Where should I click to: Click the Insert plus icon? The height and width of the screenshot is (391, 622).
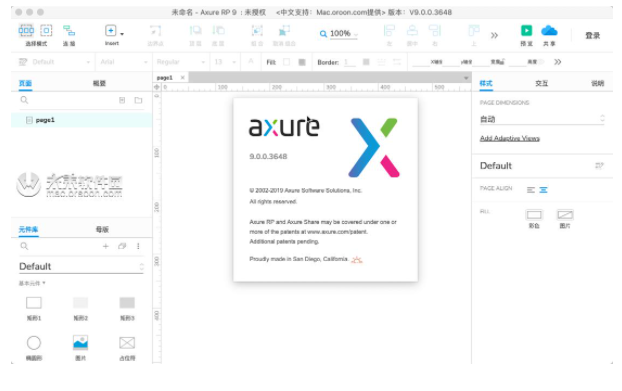point(111,31)
